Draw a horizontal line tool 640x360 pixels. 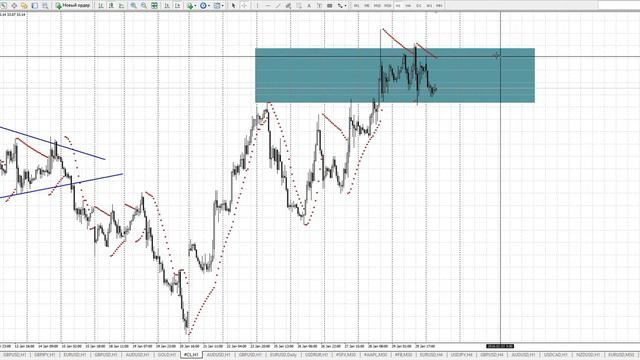coord(268,6)
